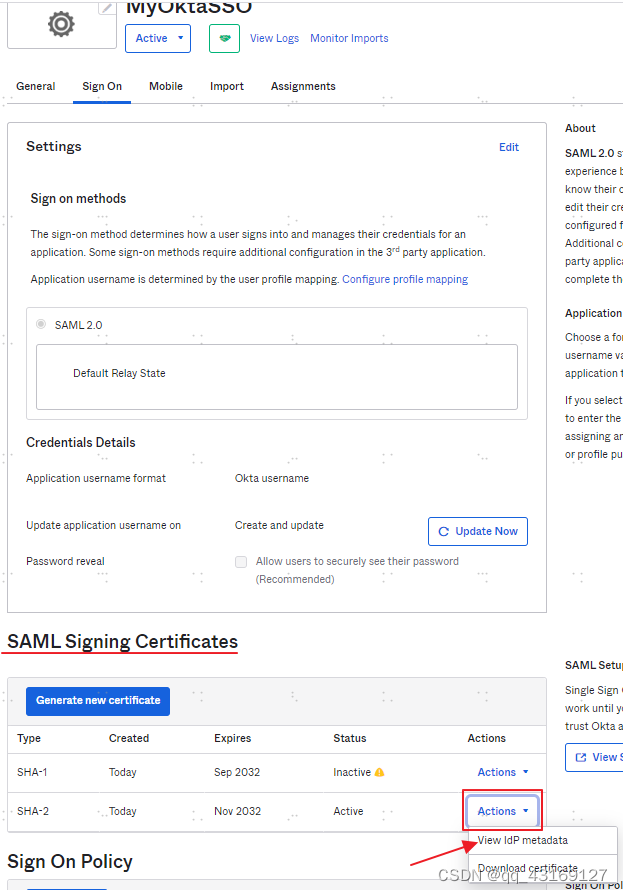Open the Configure profile mapping link
The width and height of the screenshot is (623, 893).
tap(404, 279)
